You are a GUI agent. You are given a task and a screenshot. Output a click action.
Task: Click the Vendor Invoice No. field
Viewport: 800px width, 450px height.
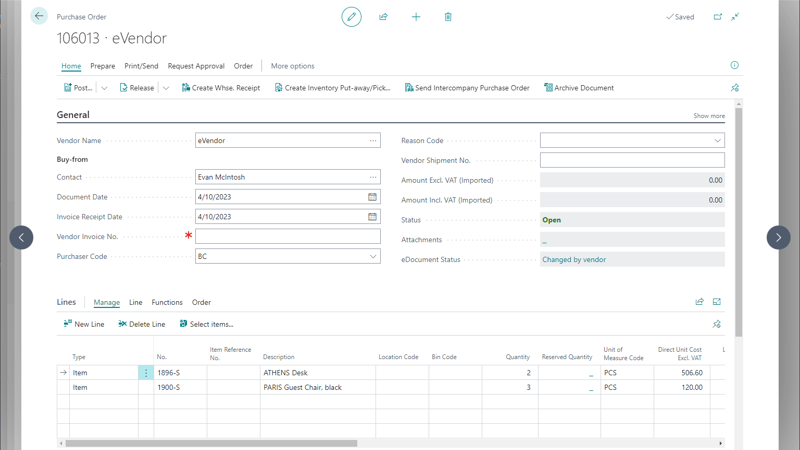(287, 237)
